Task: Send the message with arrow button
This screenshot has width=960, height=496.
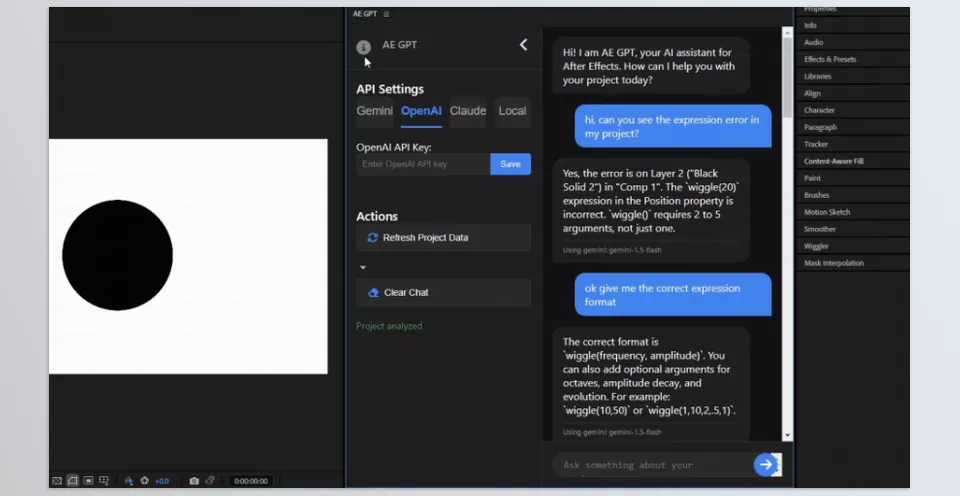Action: [765, 465]
